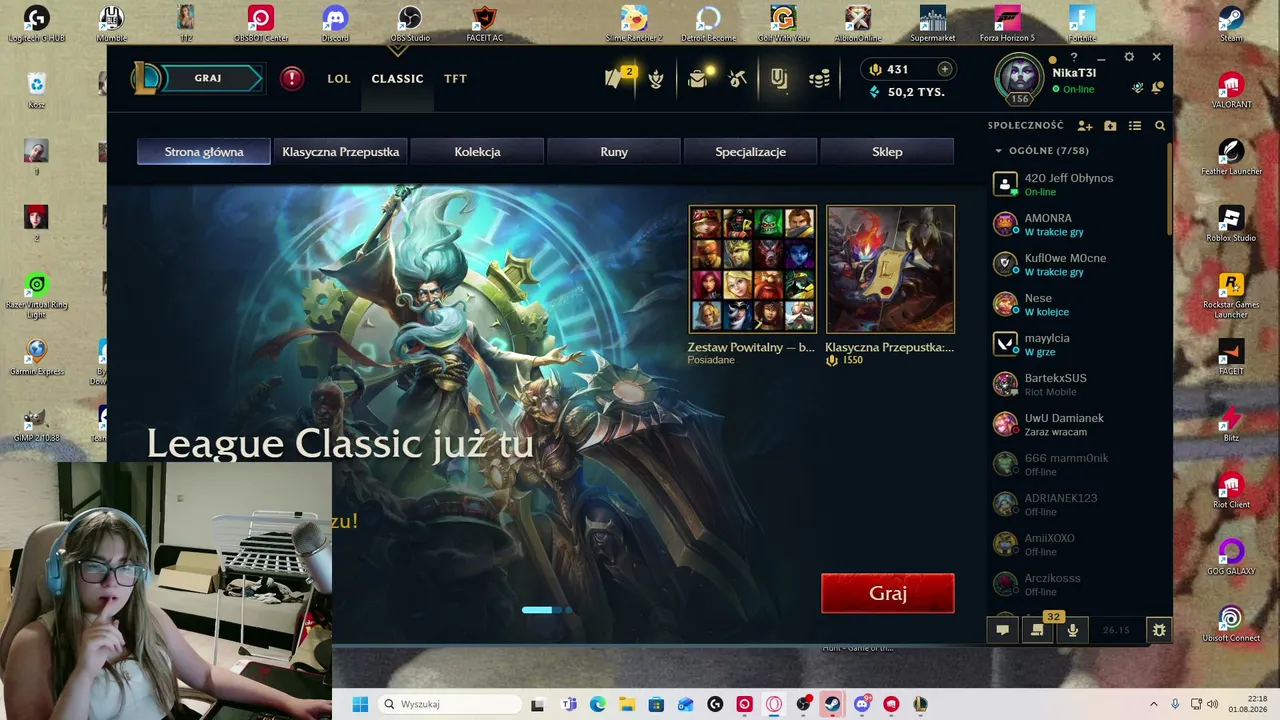Search the friends list with magnifier icon
This screenshot has height=720, width=1280.
[x=1160, y=126]
